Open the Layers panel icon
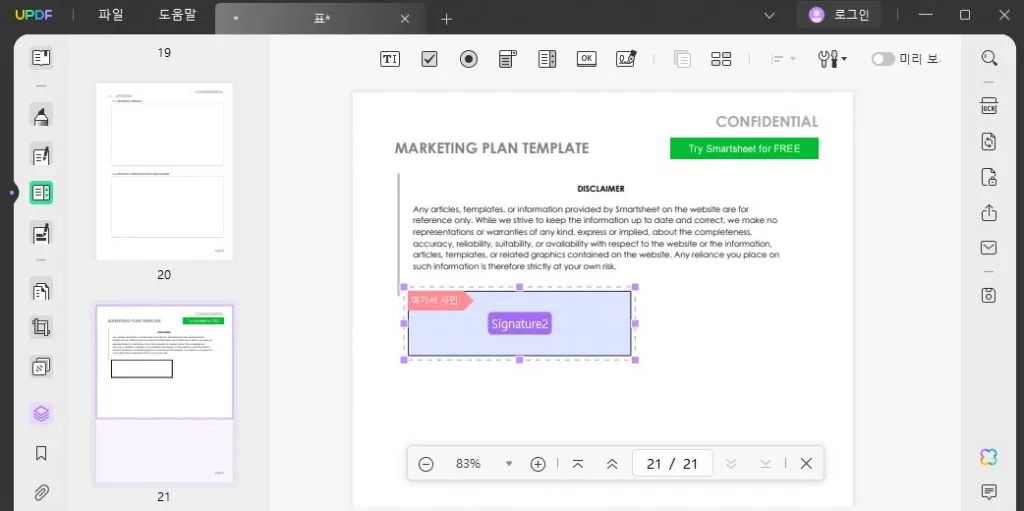The width and height of the screenshot is (1024, 511). coord(41,414)
